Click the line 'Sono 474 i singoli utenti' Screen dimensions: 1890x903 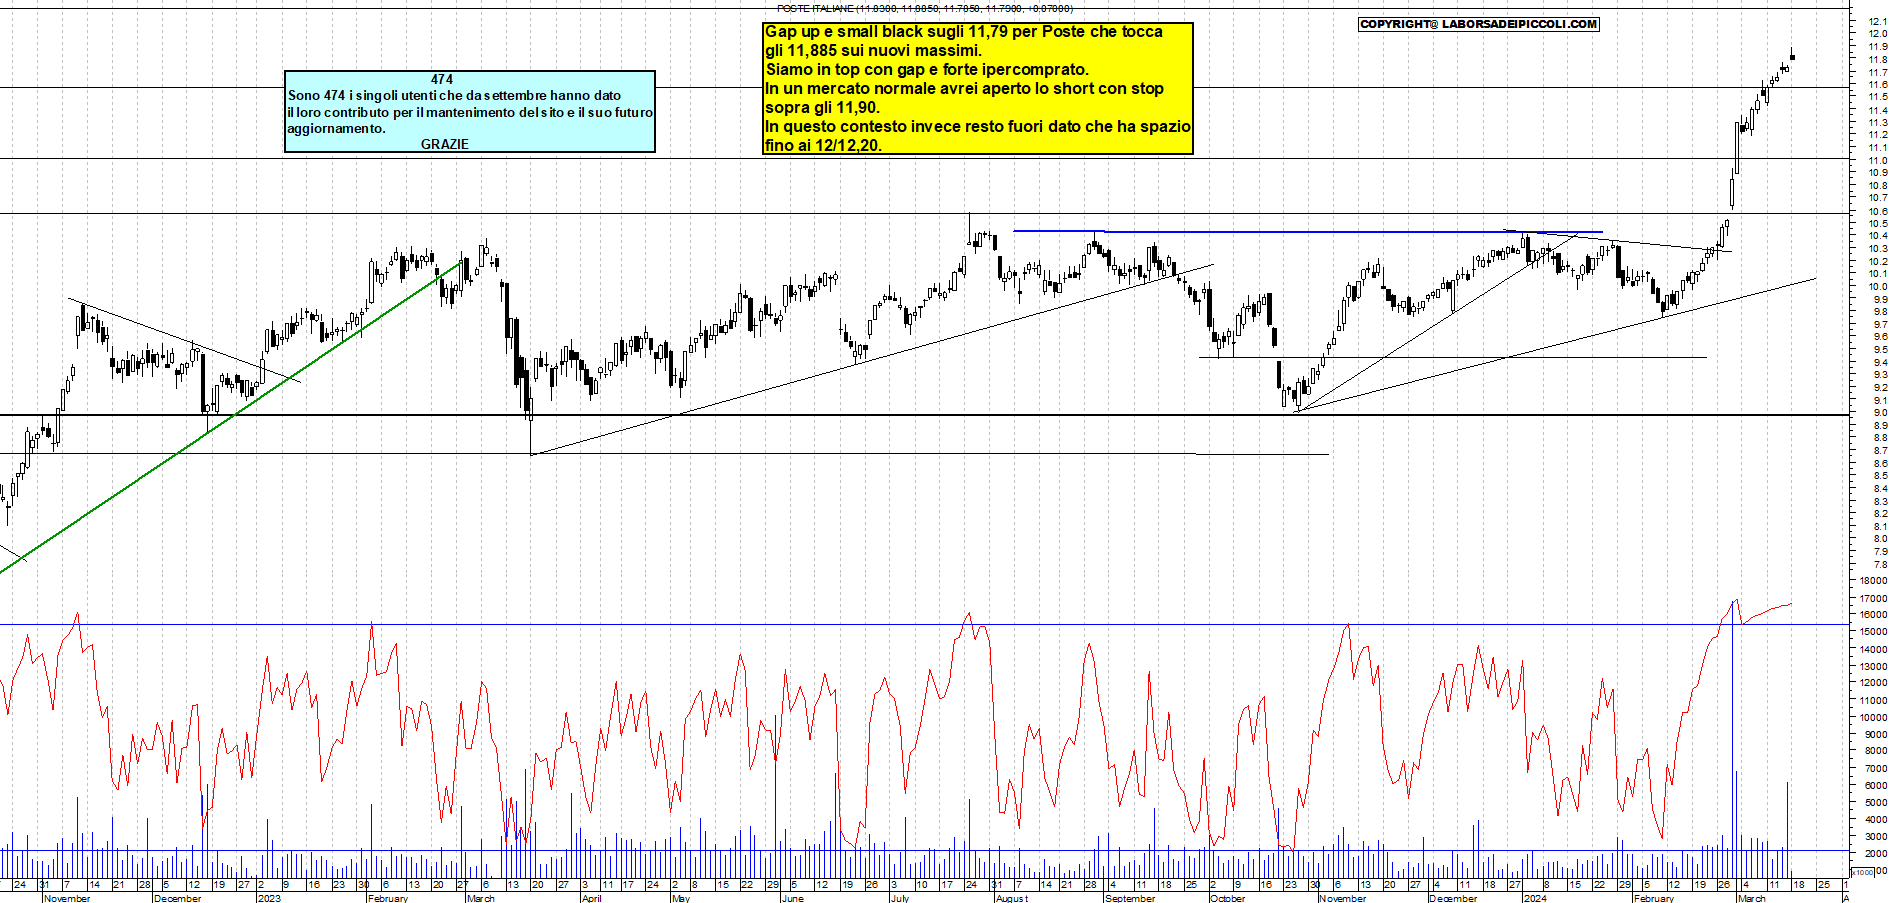tap(455, 96)
